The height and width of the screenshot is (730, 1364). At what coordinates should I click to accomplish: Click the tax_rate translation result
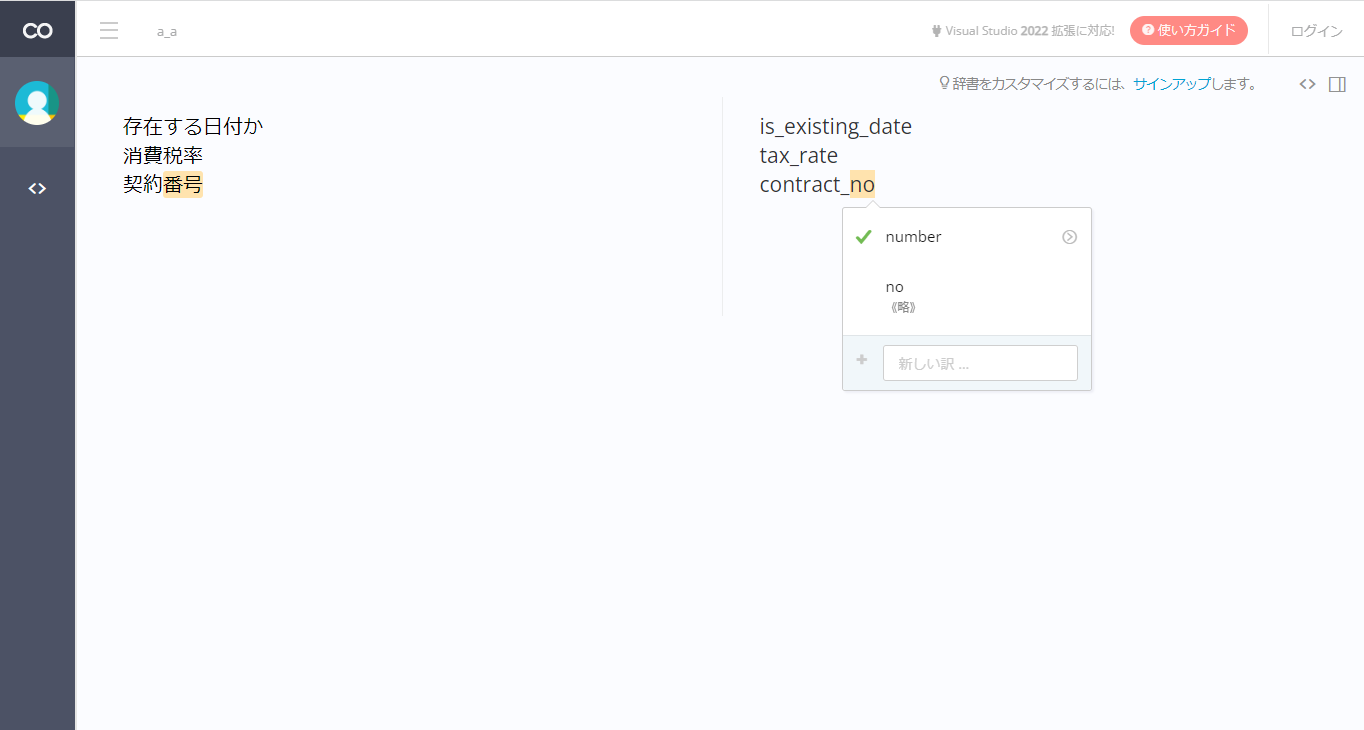point(798,156)
